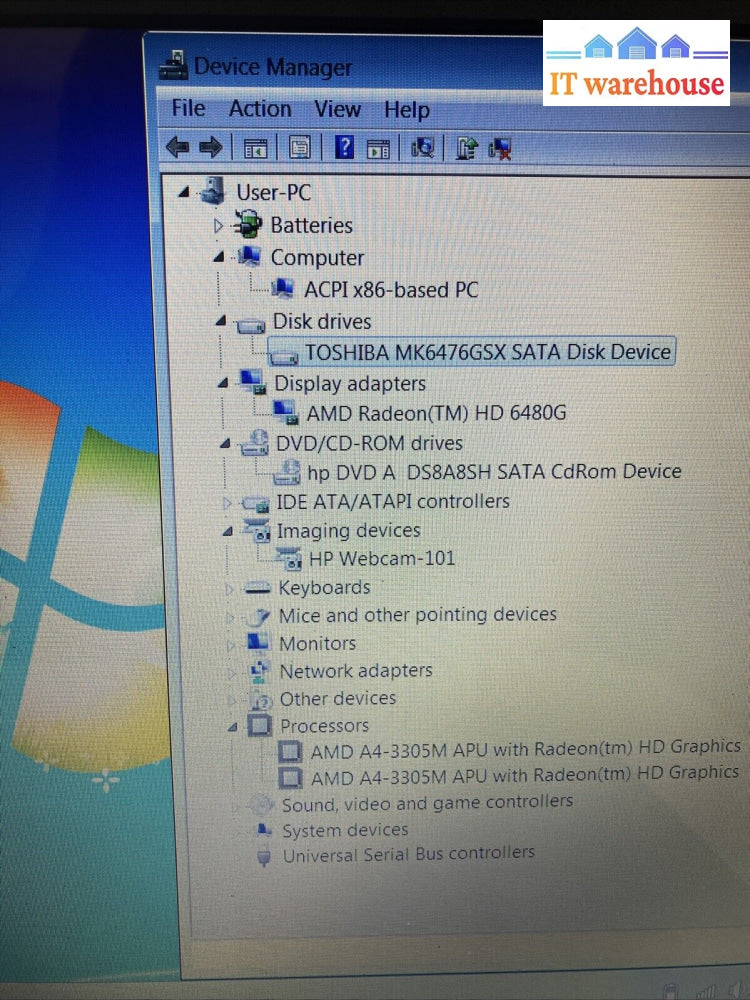Open the File menu
This screenshot has height=1000, width=750.
188,108
